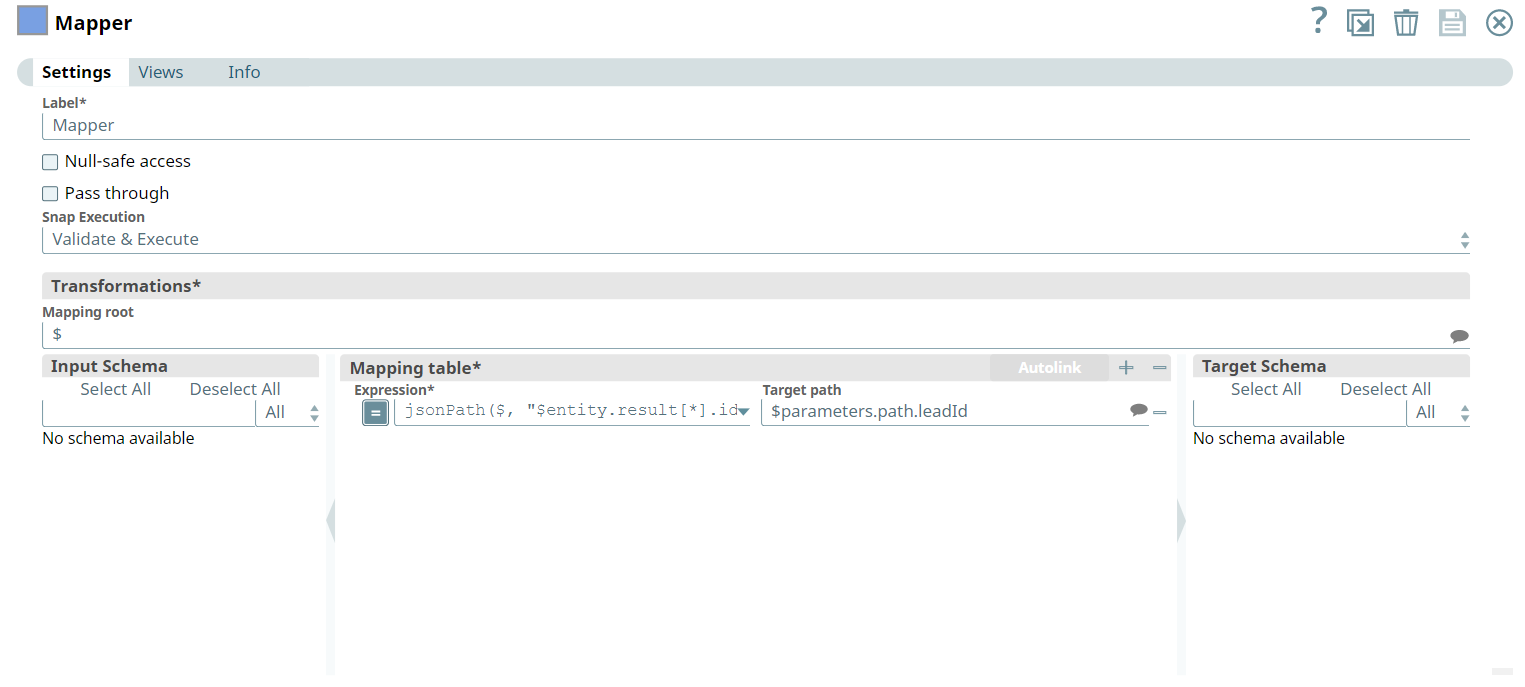Focus the Target Schema search box
The image size is (1525, 687).
(x=1299, y=413)
